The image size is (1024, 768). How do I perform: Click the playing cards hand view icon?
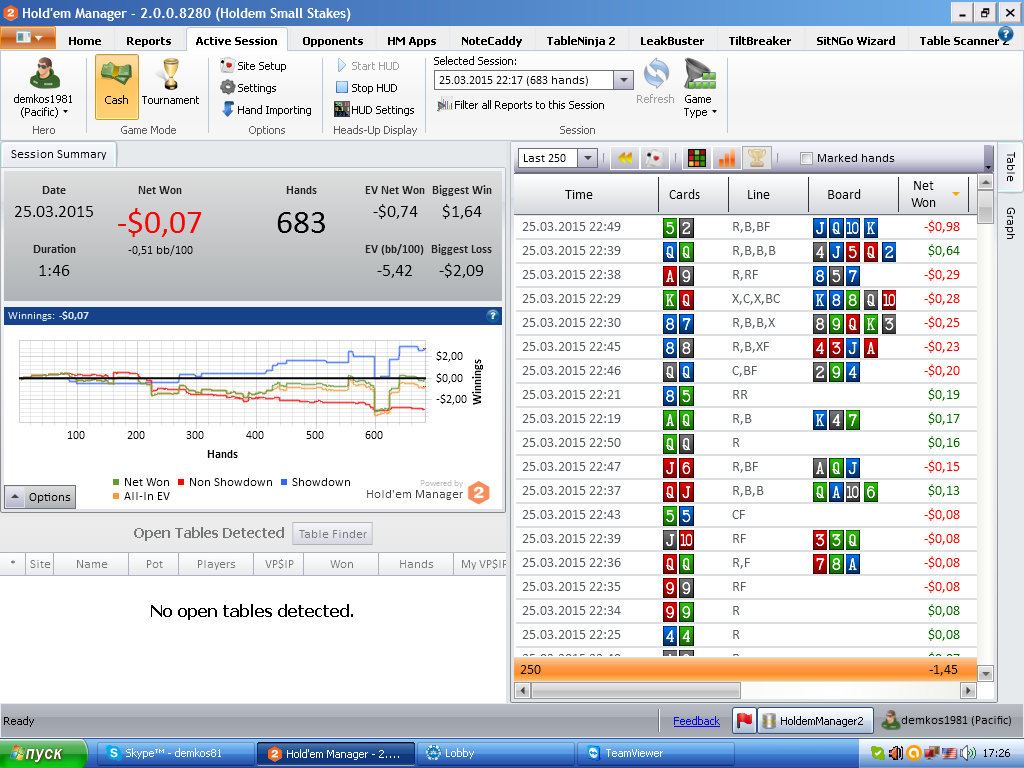(x=654, y=158)
